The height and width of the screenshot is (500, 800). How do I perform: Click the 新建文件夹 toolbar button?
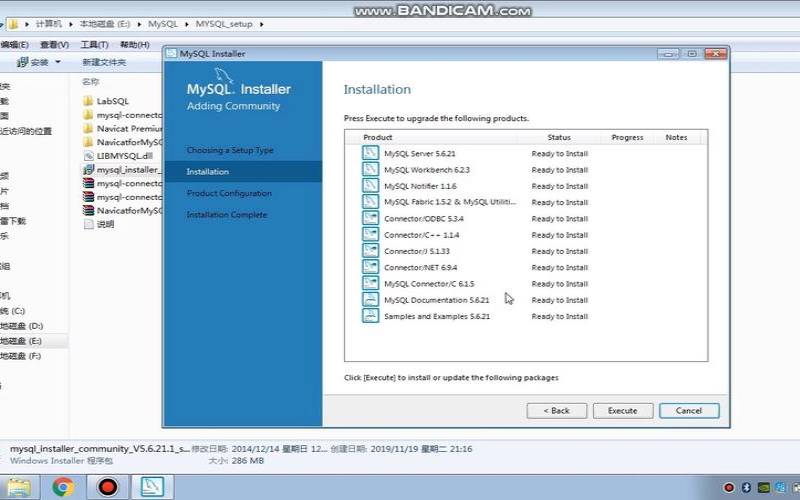pyautogui.click(x=104, y=62)
